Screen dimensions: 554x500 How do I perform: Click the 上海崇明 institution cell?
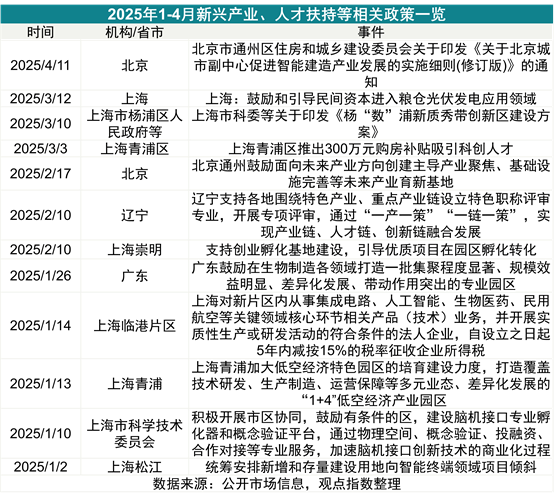pyautogui.click(x=134, y=250)
